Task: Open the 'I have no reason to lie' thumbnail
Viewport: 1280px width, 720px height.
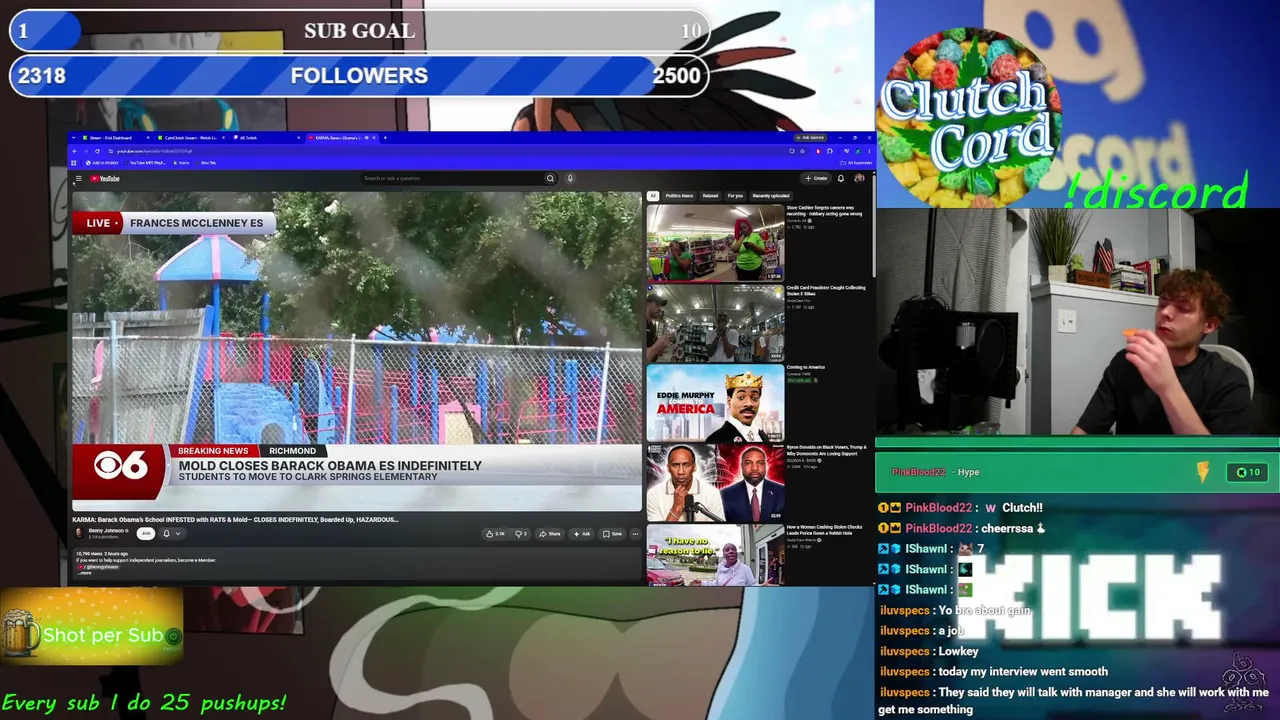Action: [x=715, y=555]
